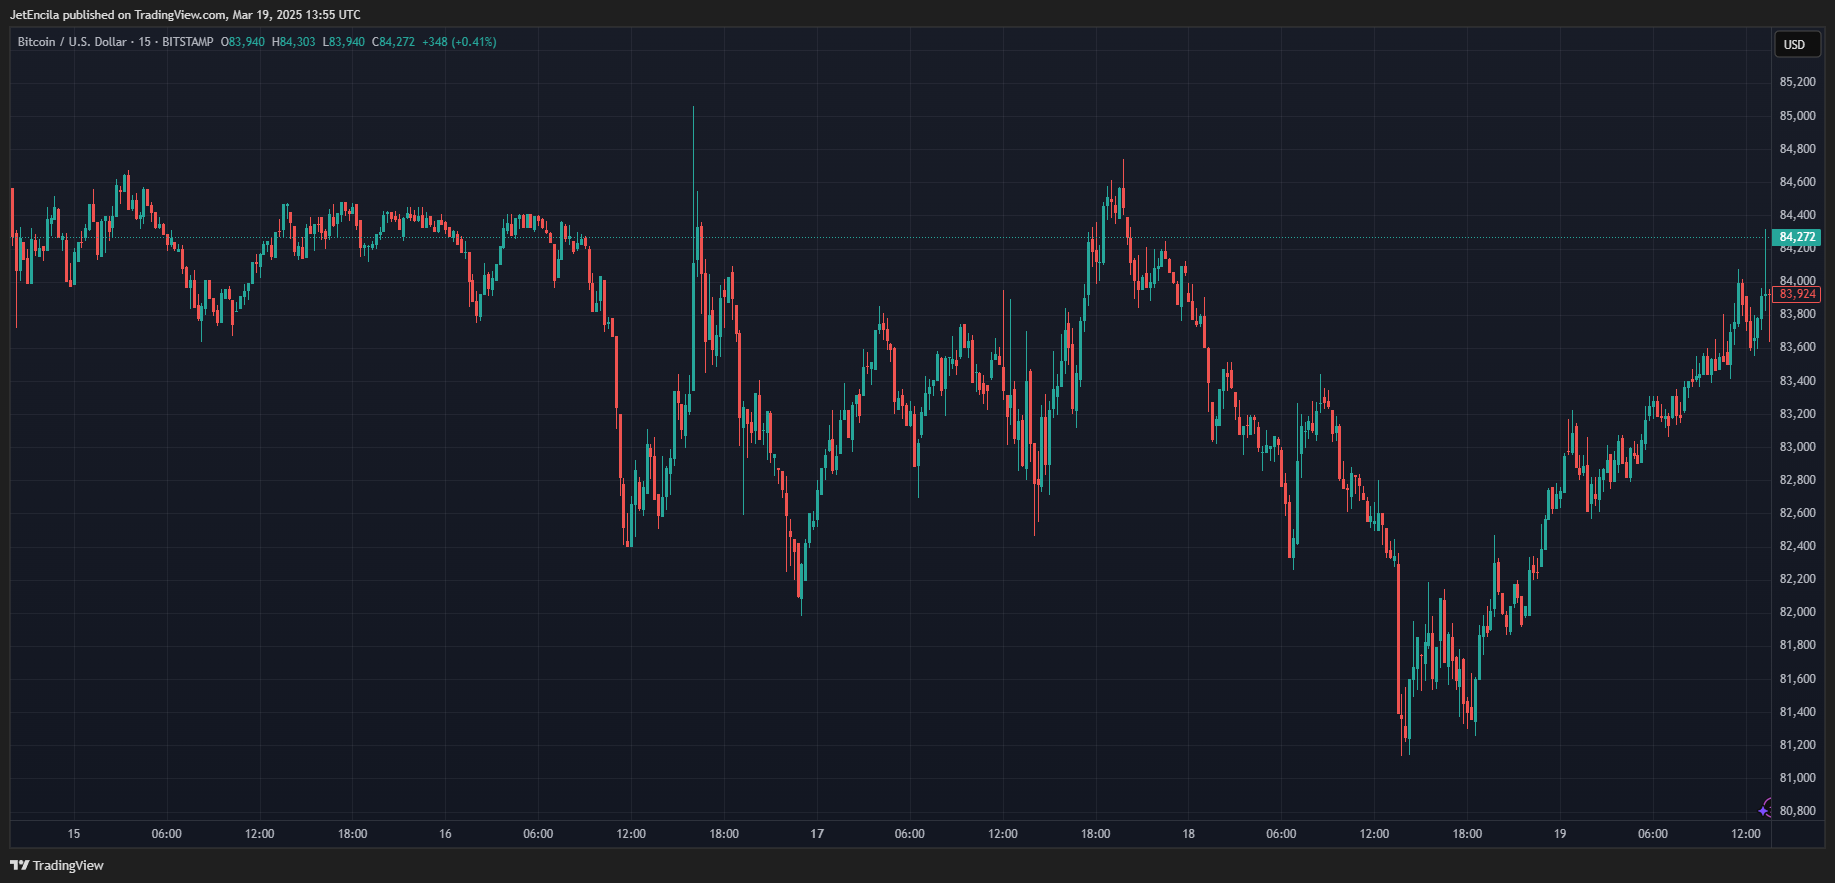Click the TradingView logo at the bottom
Image resolution: width=1835 pixels, height=883 pixels.
tap(57, 865)
